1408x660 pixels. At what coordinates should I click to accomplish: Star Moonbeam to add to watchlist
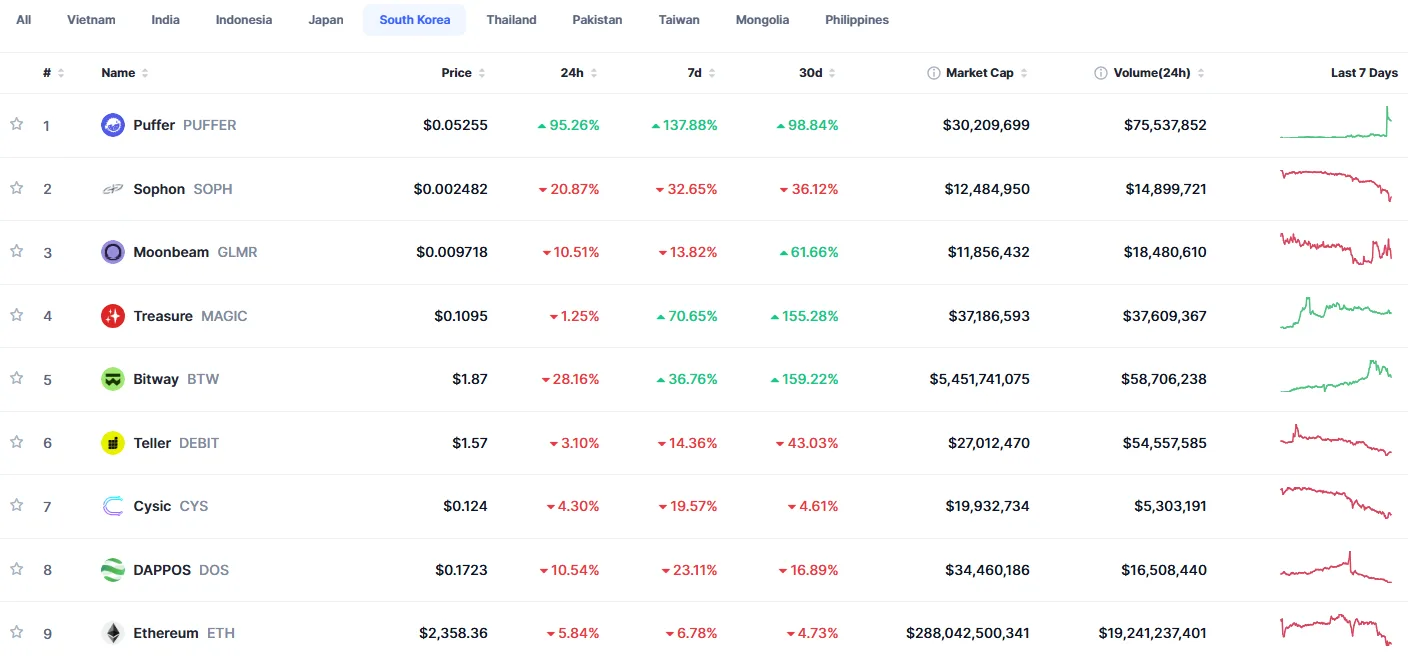[16, 251]
